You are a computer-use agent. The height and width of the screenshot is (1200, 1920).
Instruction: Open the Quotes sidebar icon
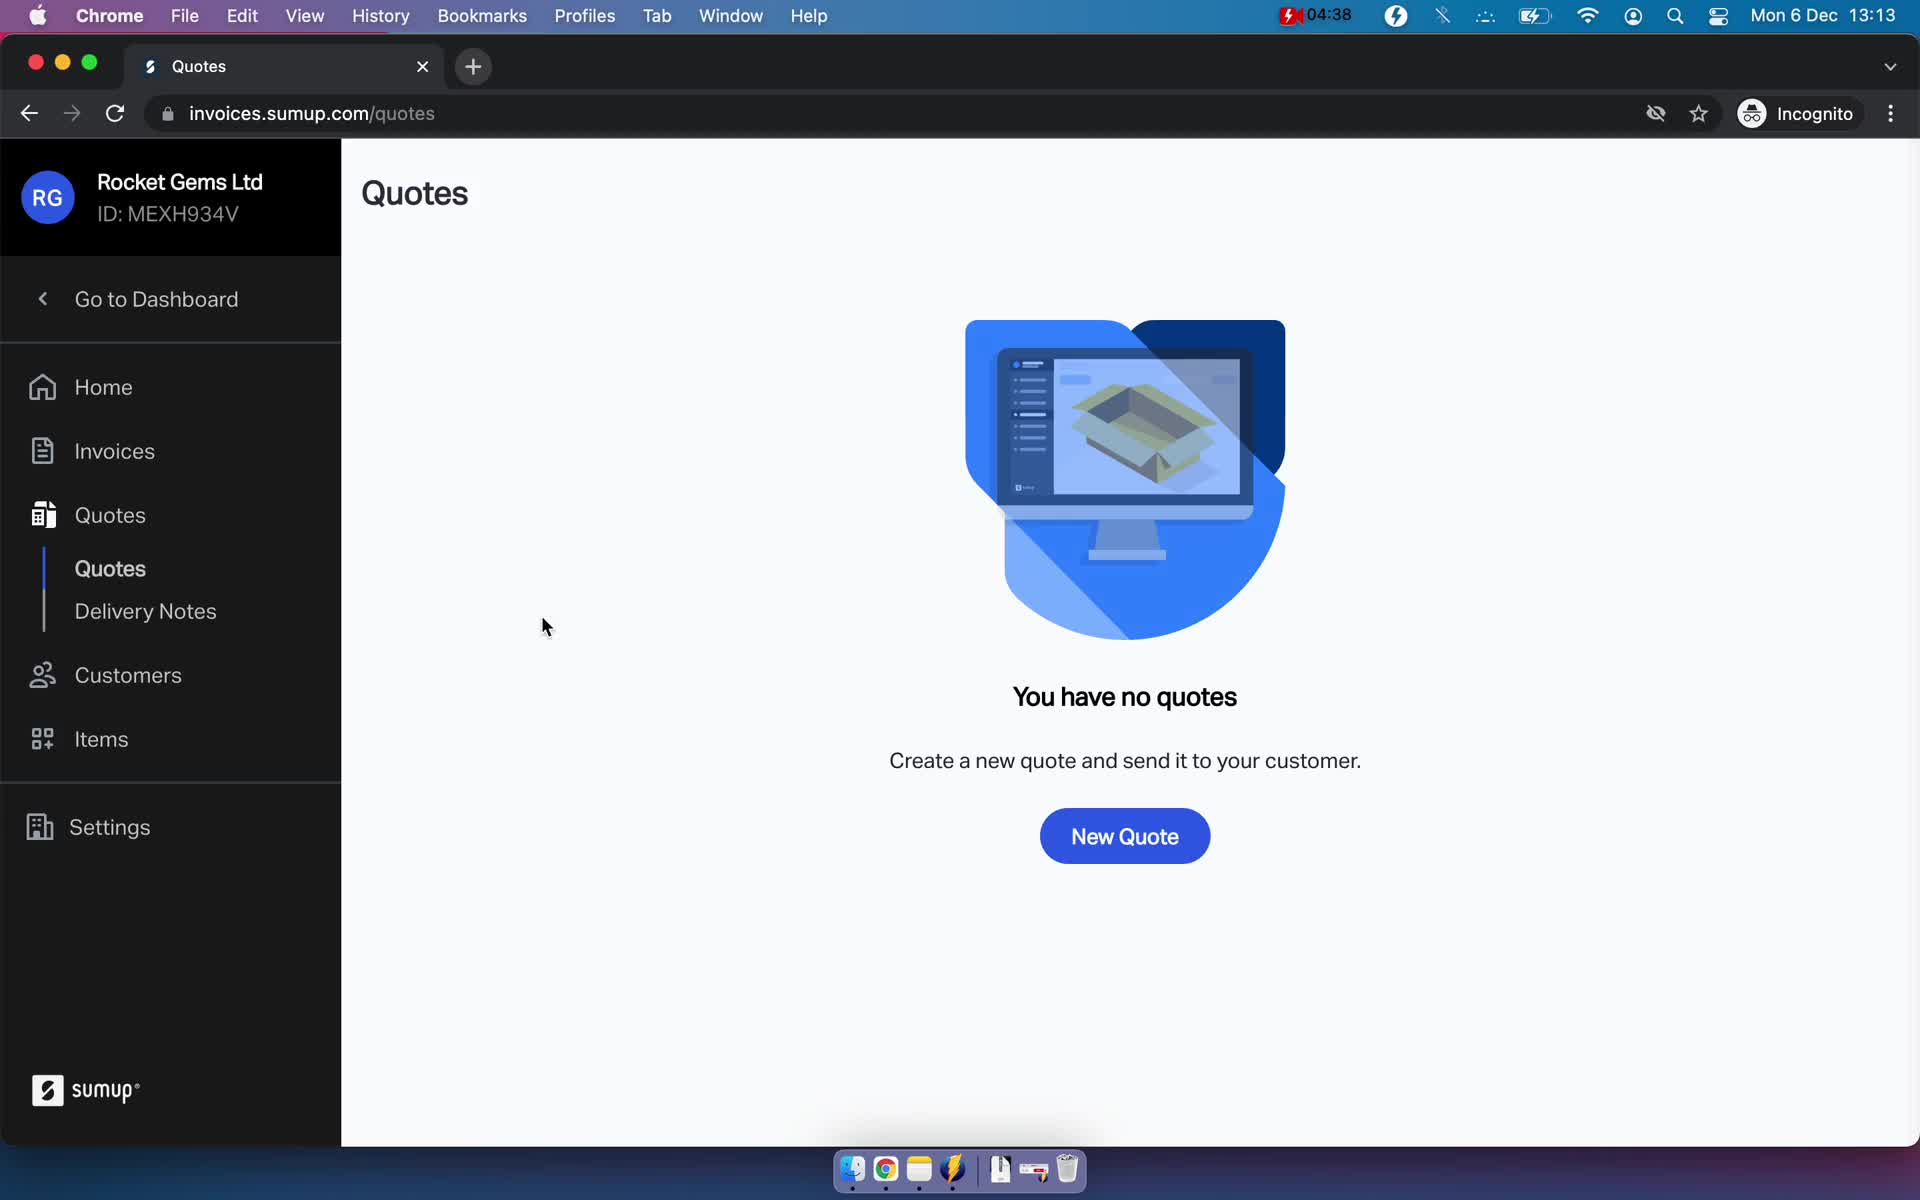click(x=43, y=514)
